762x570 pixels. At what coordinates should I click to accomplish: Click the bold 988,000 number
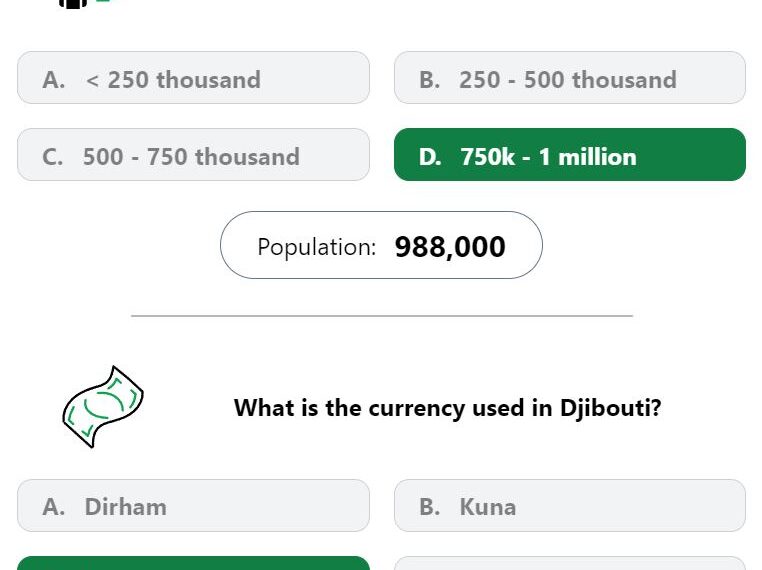click(x=450, y=247)
